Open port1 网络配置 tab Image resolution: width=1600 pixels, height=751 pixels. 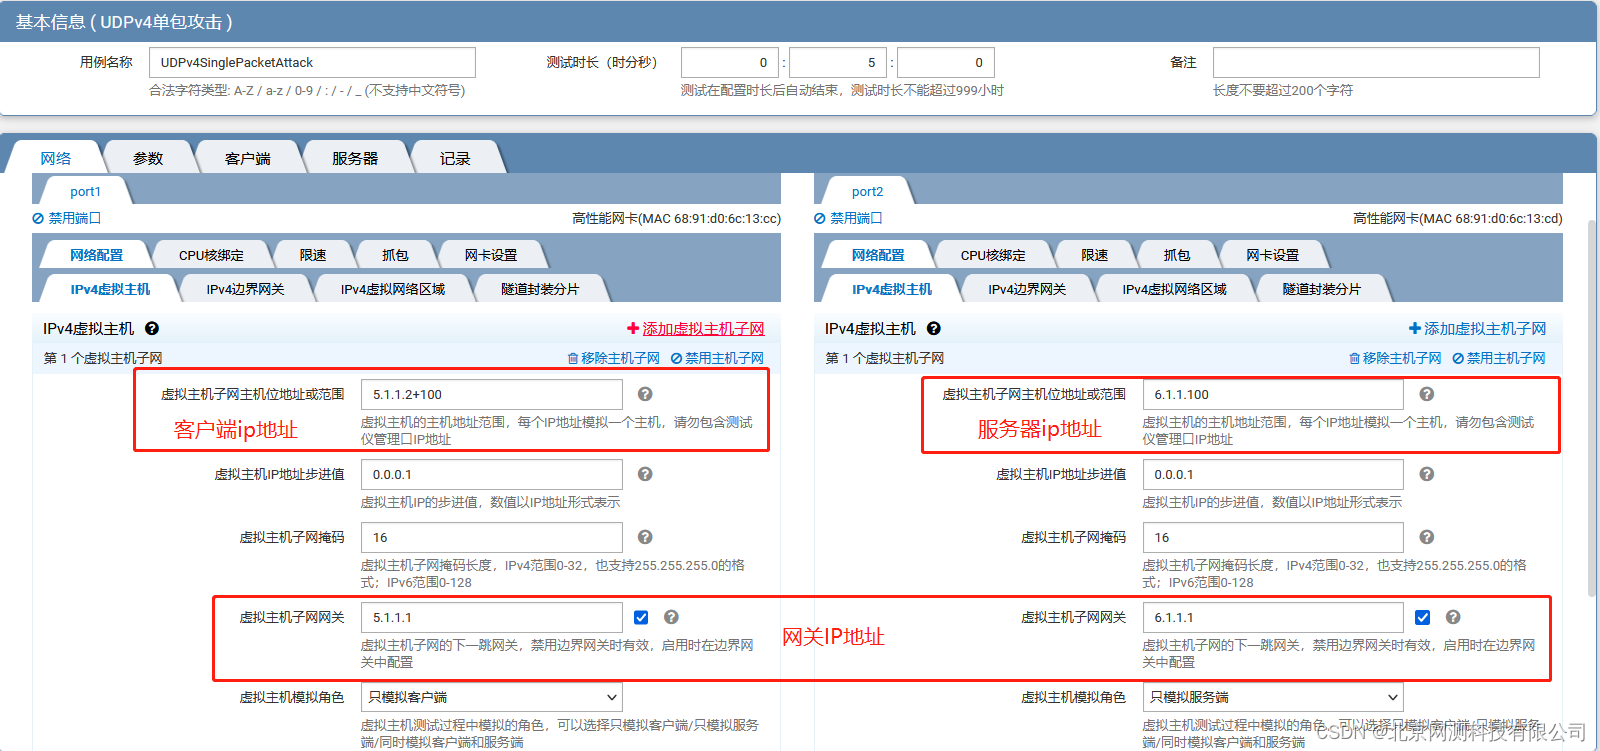pyautogui.click(x=96, y=255)
